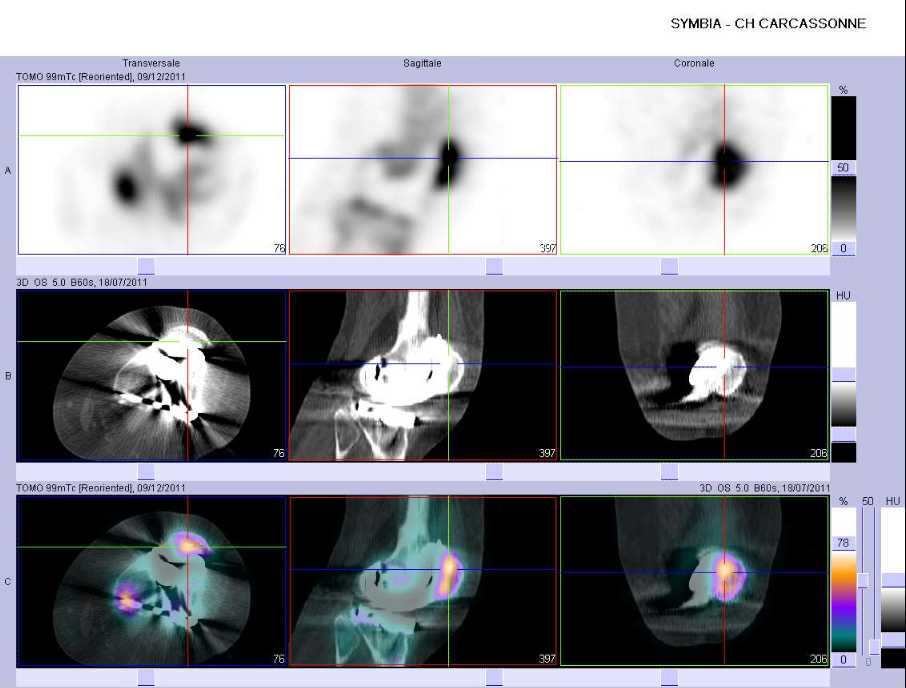Click slice slider handle under row A coronal view

click(x=669, y=266)
